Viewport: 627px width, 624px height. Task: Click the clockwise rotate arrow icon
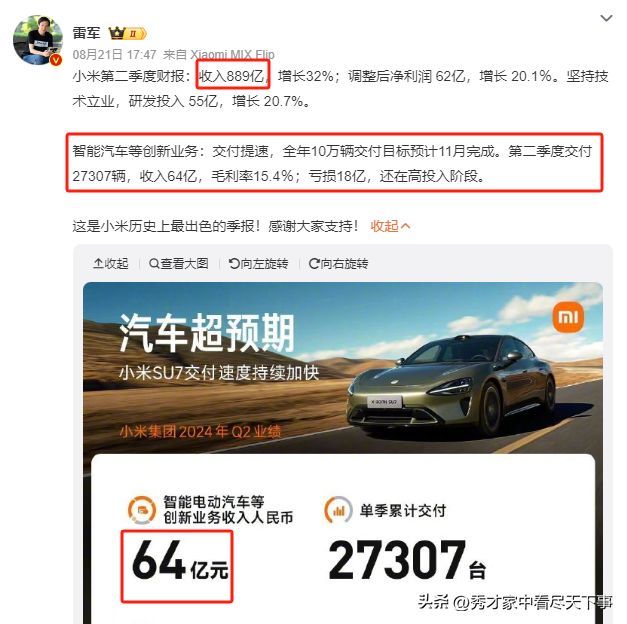(314, 264)
